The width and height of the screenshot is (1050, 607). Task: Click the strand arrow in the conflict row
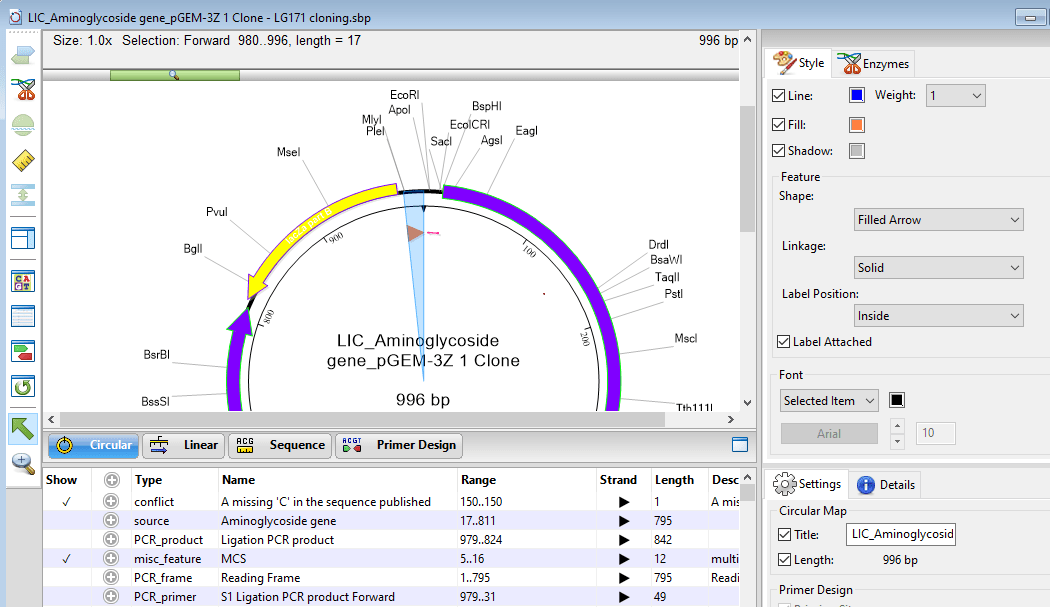pyautogui.click(x=624, y=502)
